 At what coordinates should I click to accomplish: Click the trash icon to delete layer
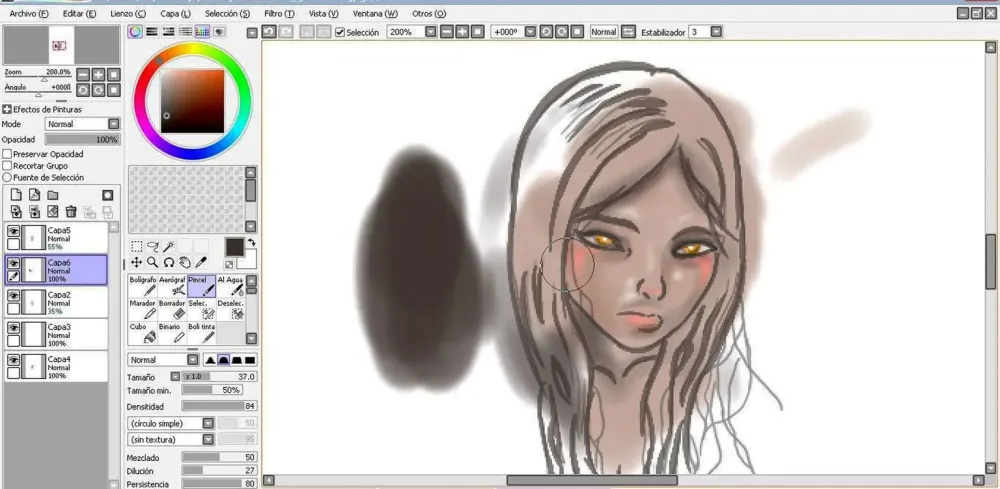pos(71,211)
